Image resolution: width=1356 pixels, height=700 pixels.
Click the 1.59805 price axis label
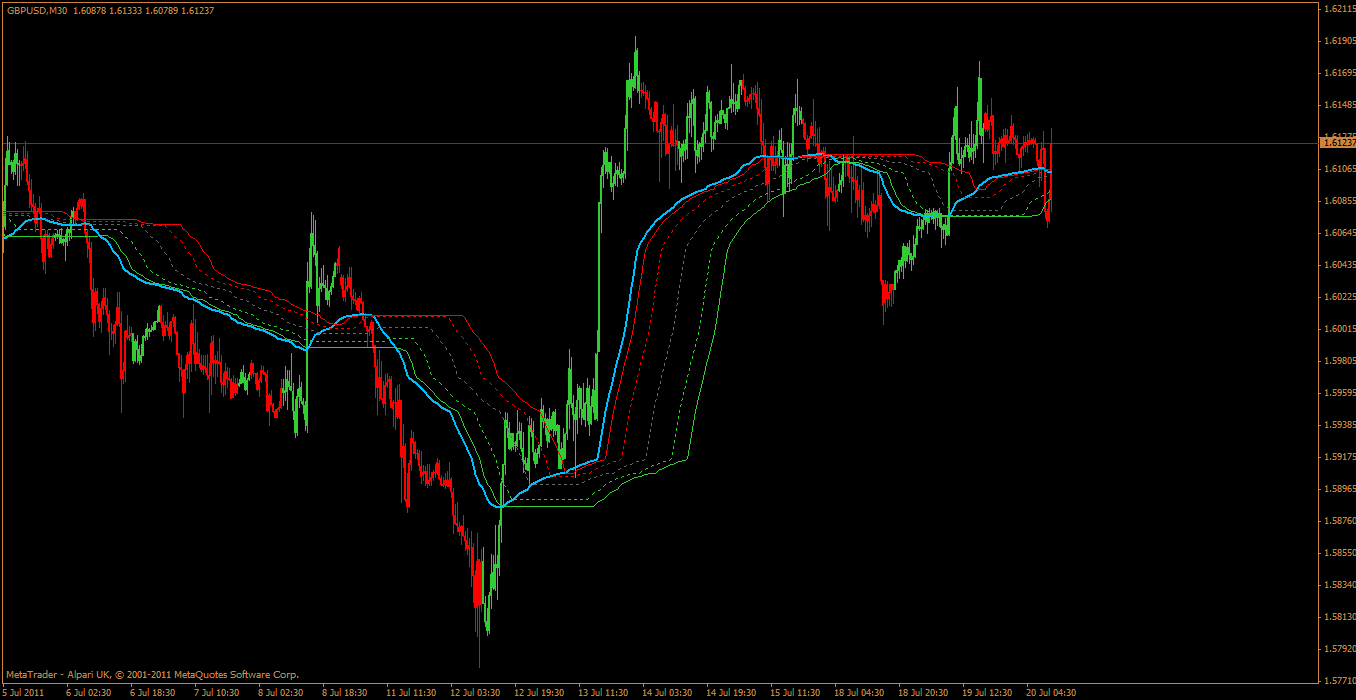[x=1338, y=361]
